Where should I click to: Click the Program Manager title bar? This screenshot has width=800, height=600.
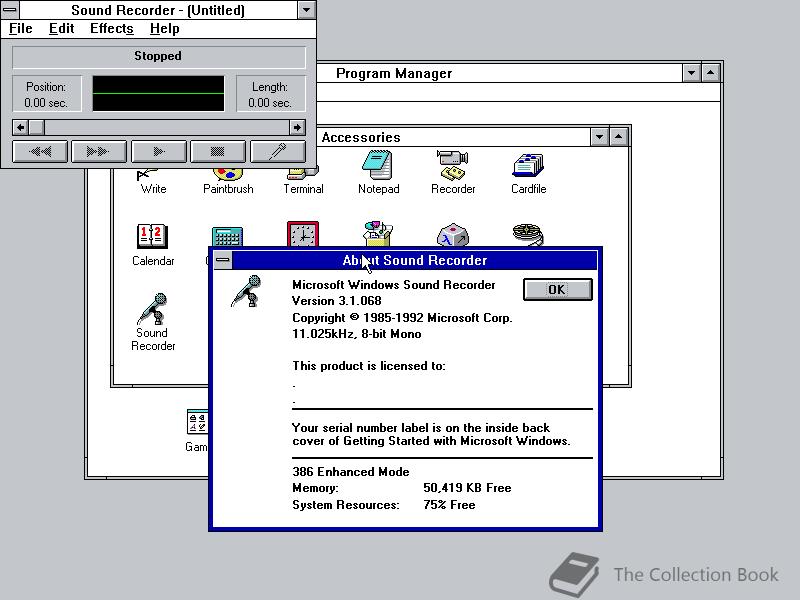click(499, 73)
